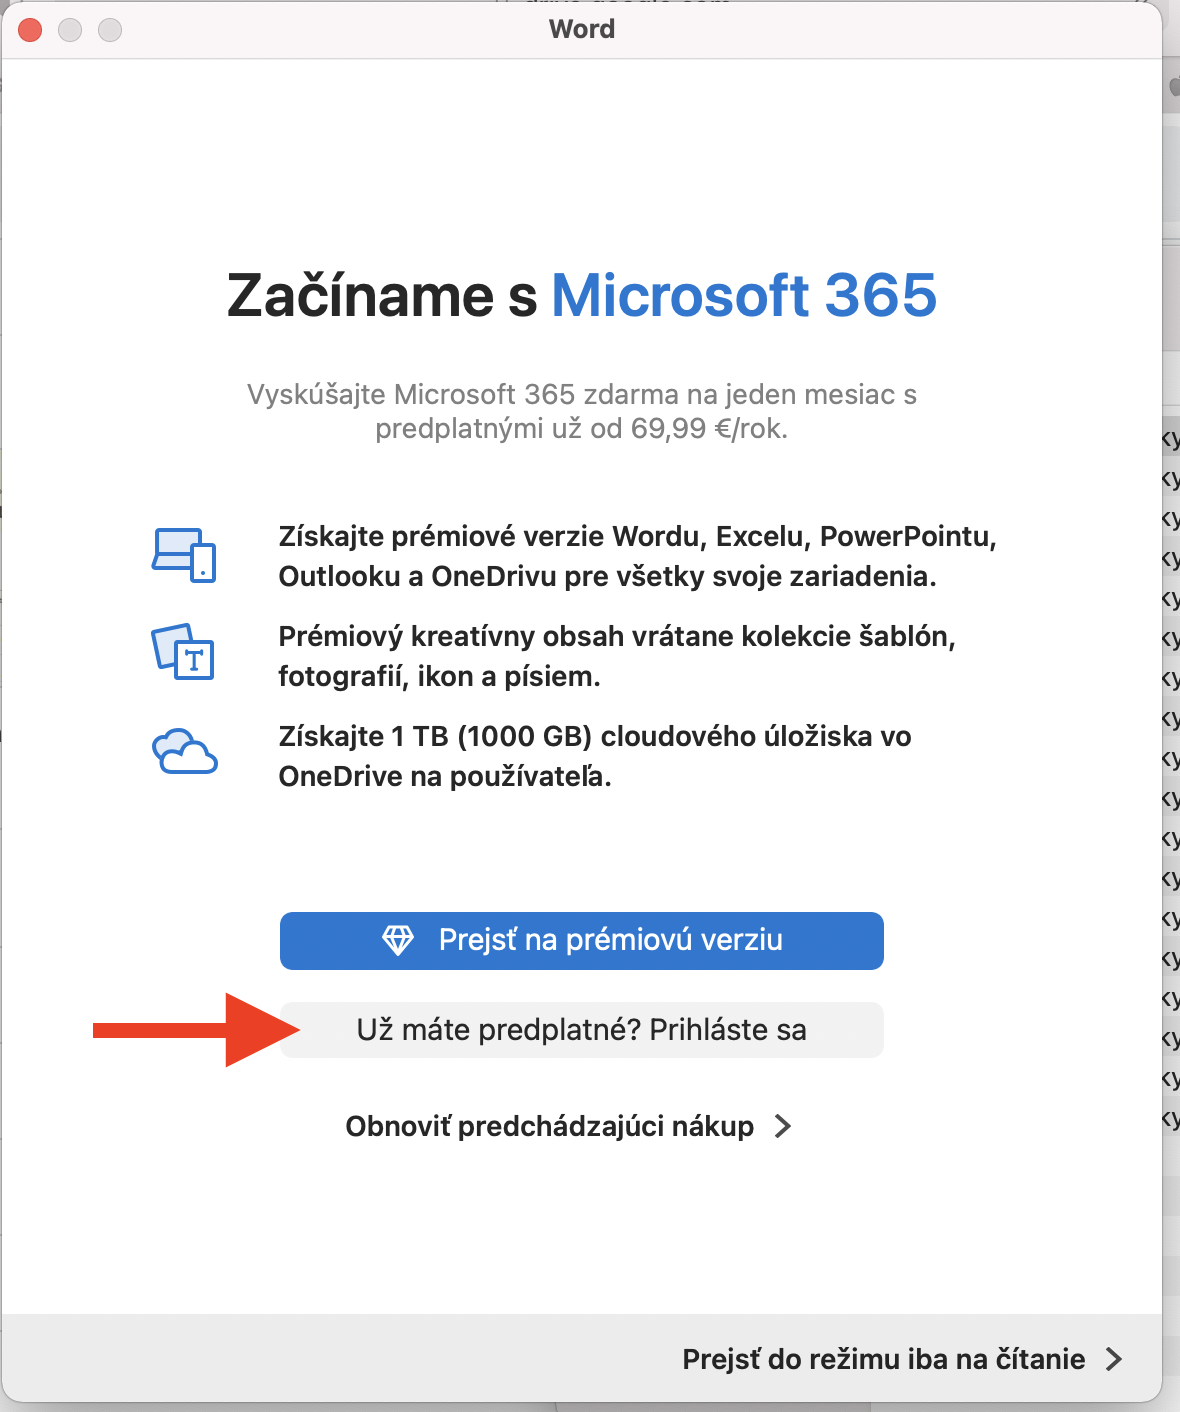
Task: Click the "Word" window title
Action: click(x=581, y=29)
